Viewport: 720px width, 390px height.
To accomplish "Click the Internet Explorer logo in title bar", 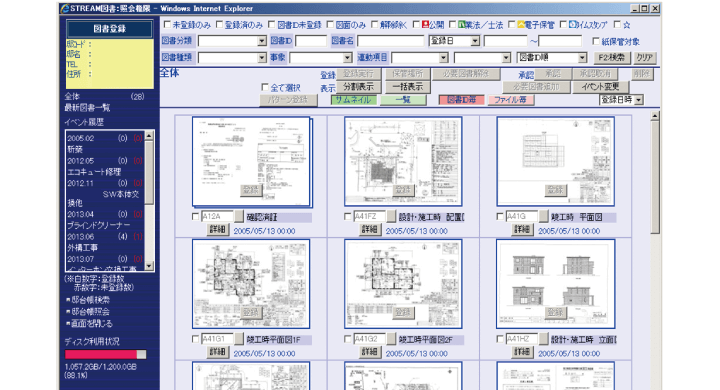I will pyautogui.click(x=65, y=8).
